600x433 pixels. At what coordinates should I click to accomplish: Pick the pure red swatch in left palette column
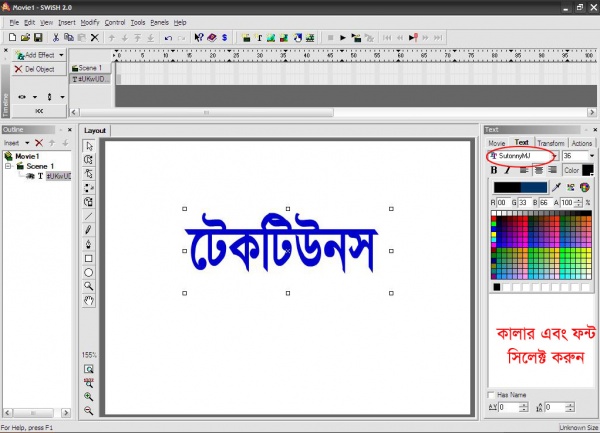coord(494,219)
